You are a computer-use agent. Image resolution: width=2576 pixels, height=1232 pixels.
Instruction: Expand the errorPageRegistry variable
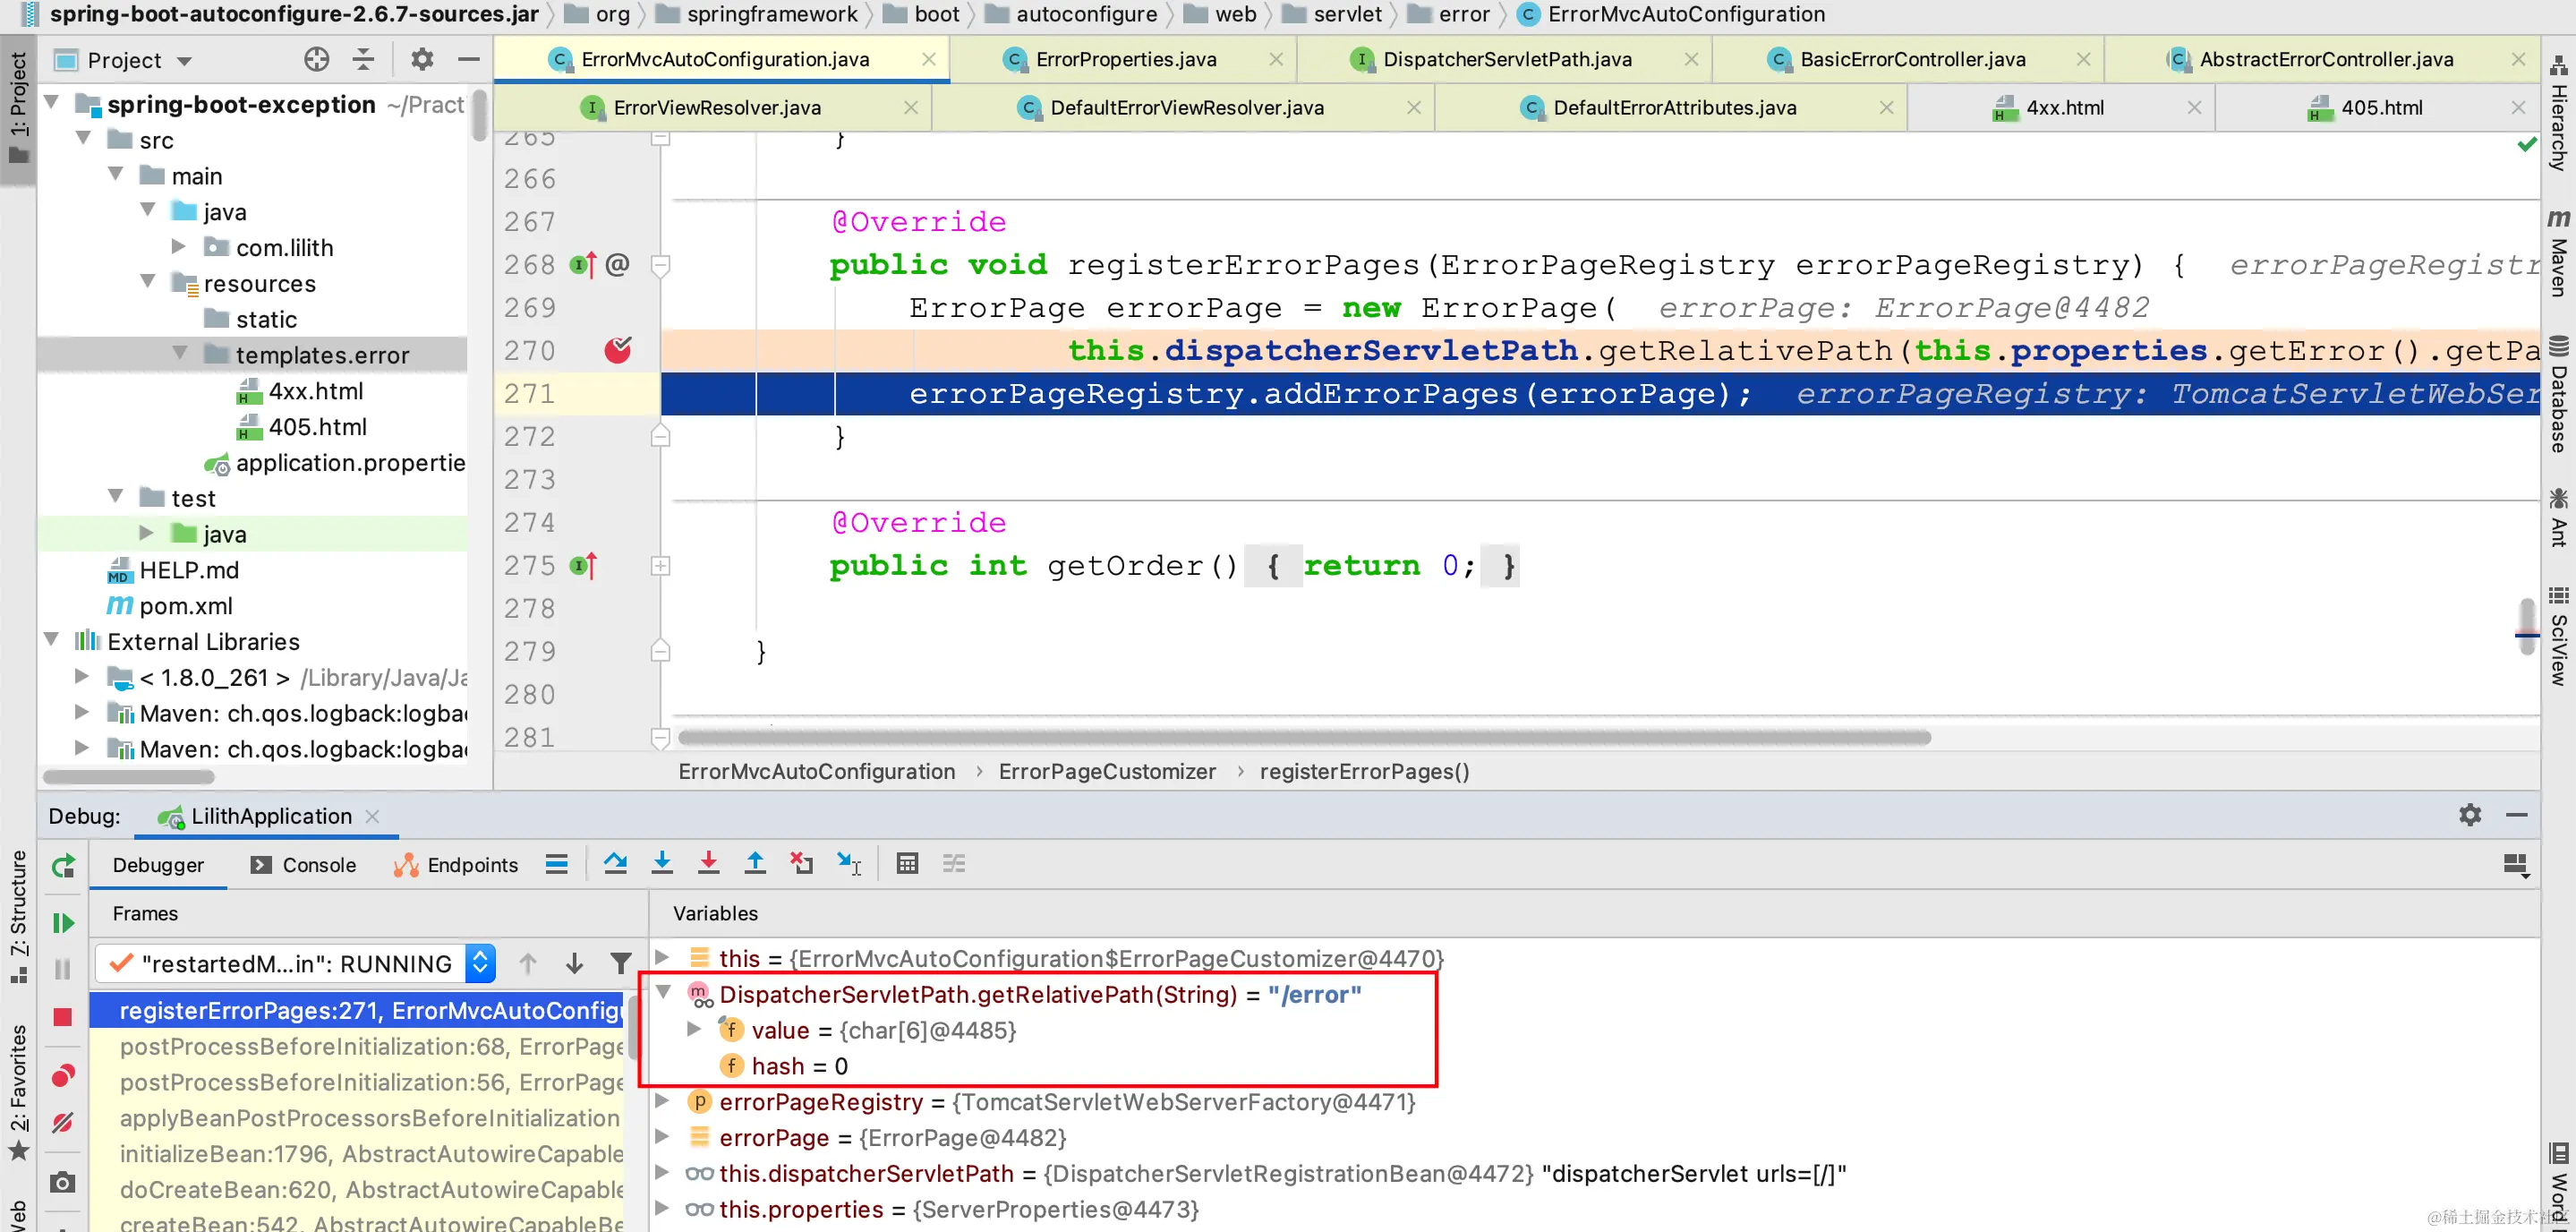[662, 1102]
